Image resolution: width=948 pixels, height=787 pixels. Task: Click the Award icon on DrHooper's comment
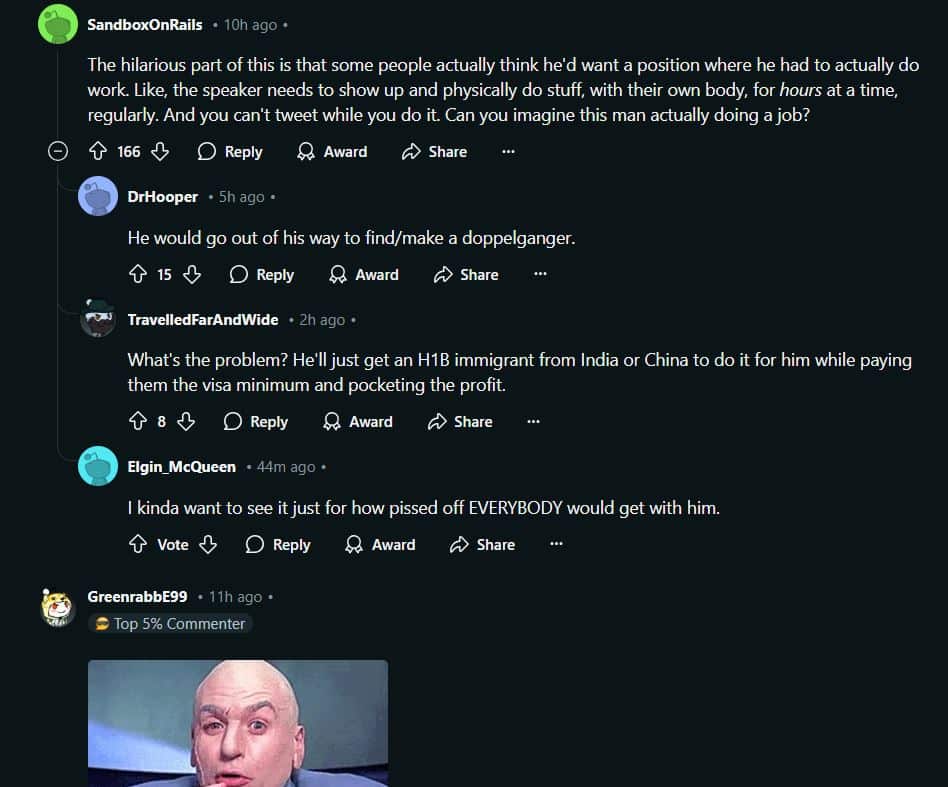(337, 274)
